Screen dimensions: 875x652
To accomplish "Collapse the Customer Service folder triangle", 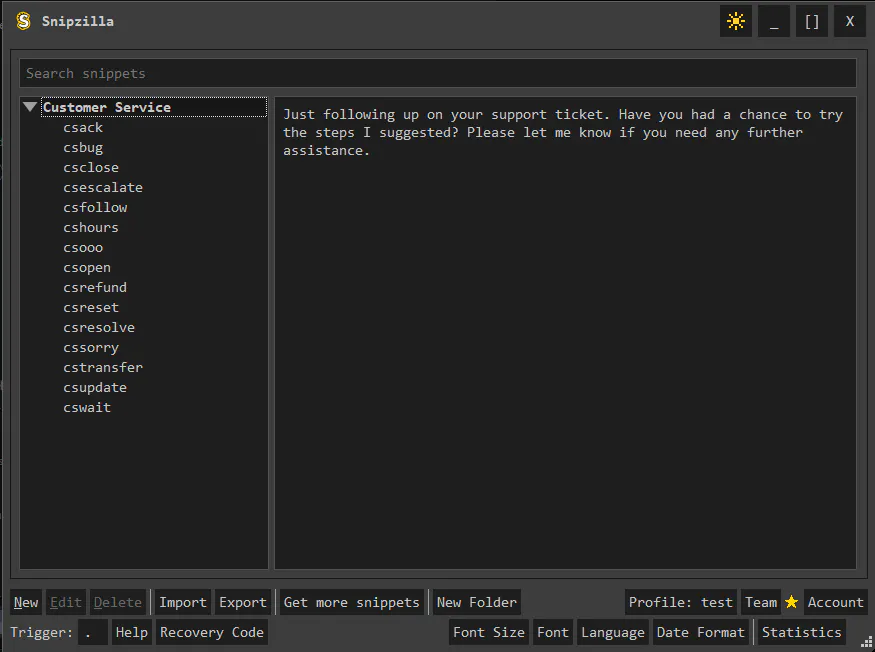I will pyautogui.click(x=30, y=107).
